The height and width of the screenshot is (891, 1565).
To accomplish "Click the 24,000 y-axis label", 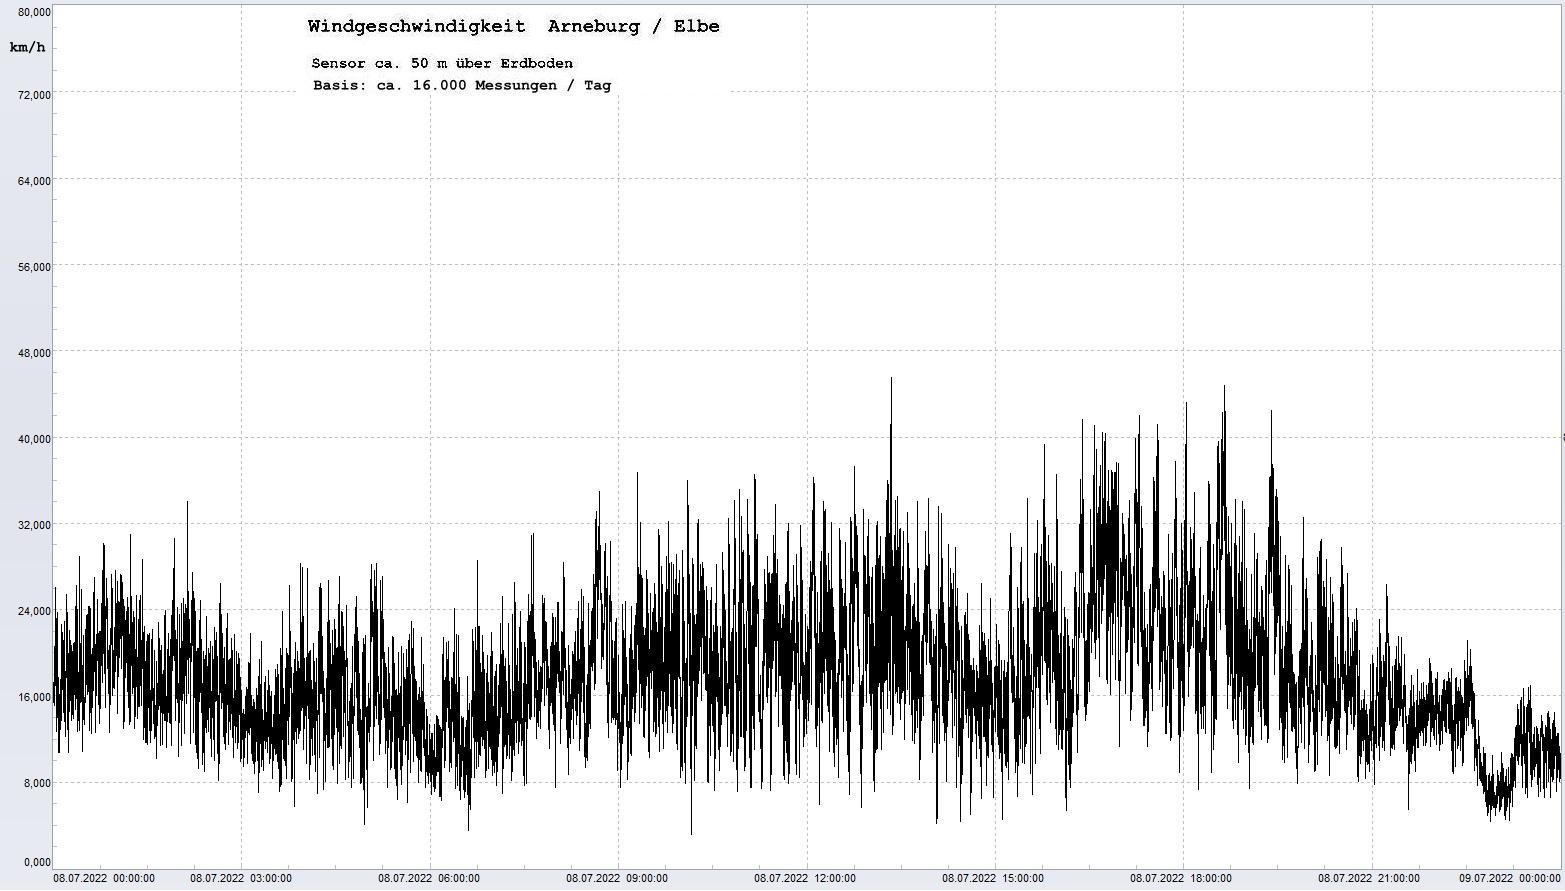I will [35, 611].
